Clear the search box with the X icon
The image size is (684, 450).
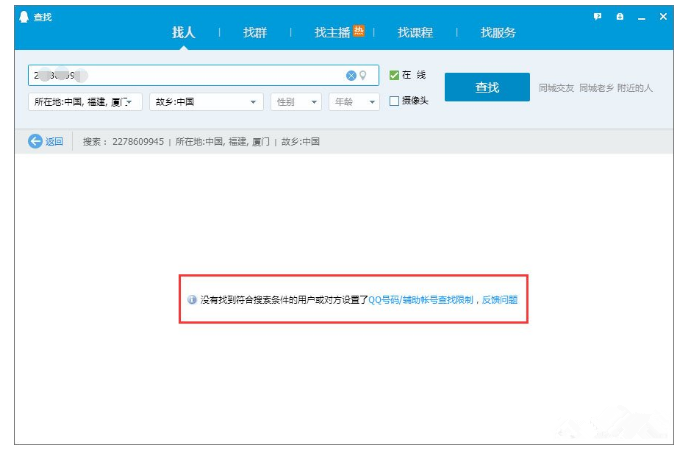(x=351, y=76)
